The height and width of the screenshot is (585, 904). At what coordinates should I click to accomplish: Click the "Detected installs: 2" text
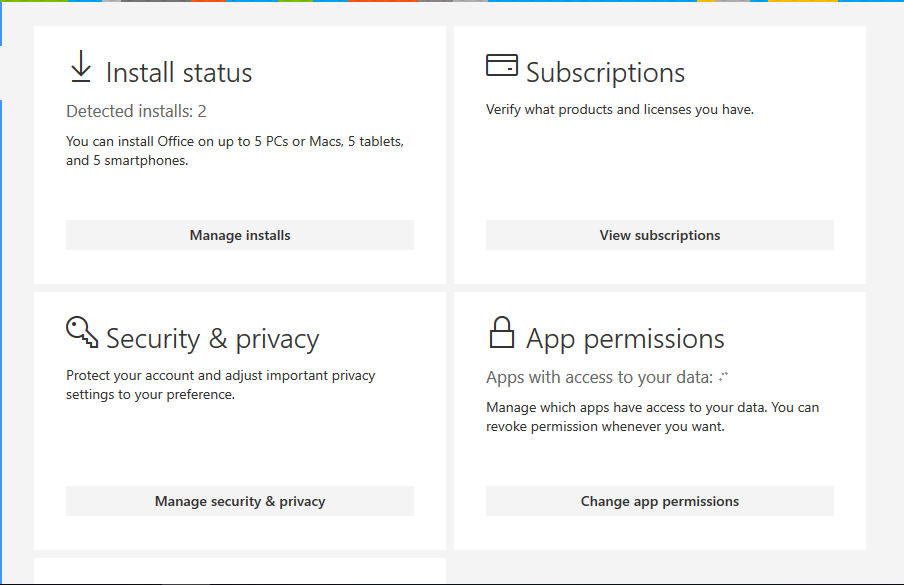[136, 111]
